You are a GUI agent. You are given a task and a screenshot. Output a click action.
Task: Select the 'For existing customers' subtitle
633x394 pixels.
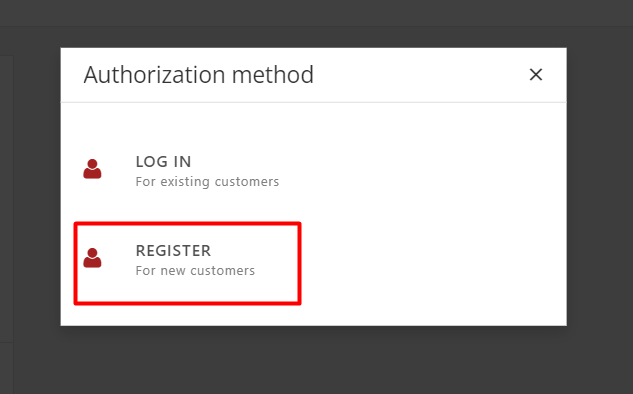(x=207, y=182)
